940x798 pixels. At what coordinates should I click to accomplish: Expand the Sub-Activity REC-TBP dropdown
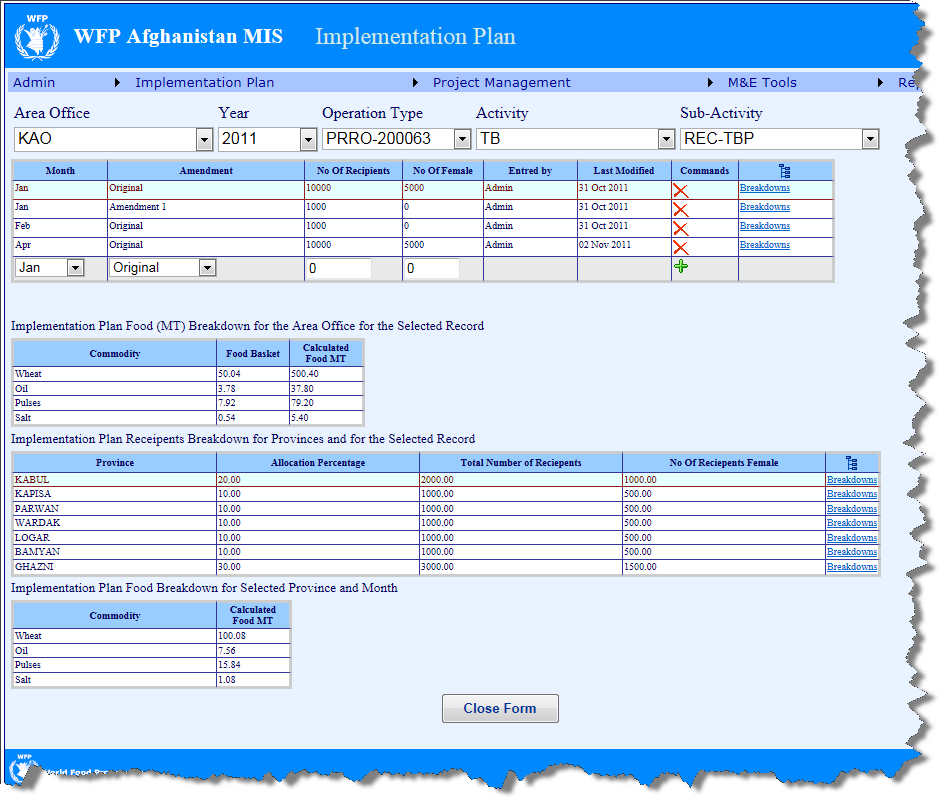pyautogui.click(x=870, y=139)
